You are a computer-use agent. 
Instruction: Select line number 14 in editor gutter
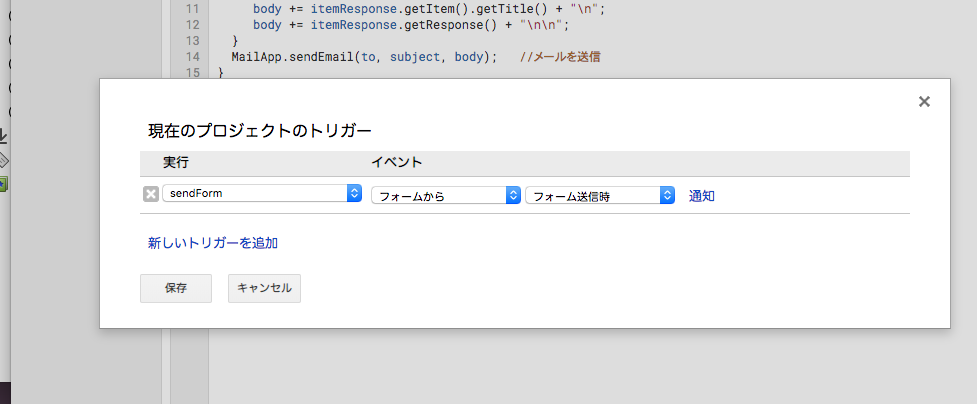[193, 57]
